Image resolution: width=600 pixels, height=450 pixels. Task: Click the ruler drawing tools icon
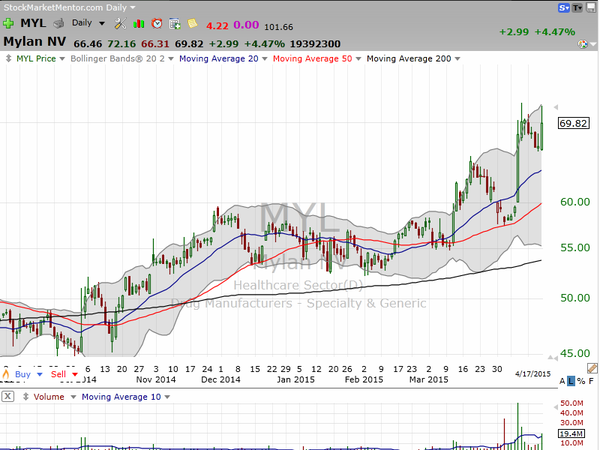coord(592,368)
